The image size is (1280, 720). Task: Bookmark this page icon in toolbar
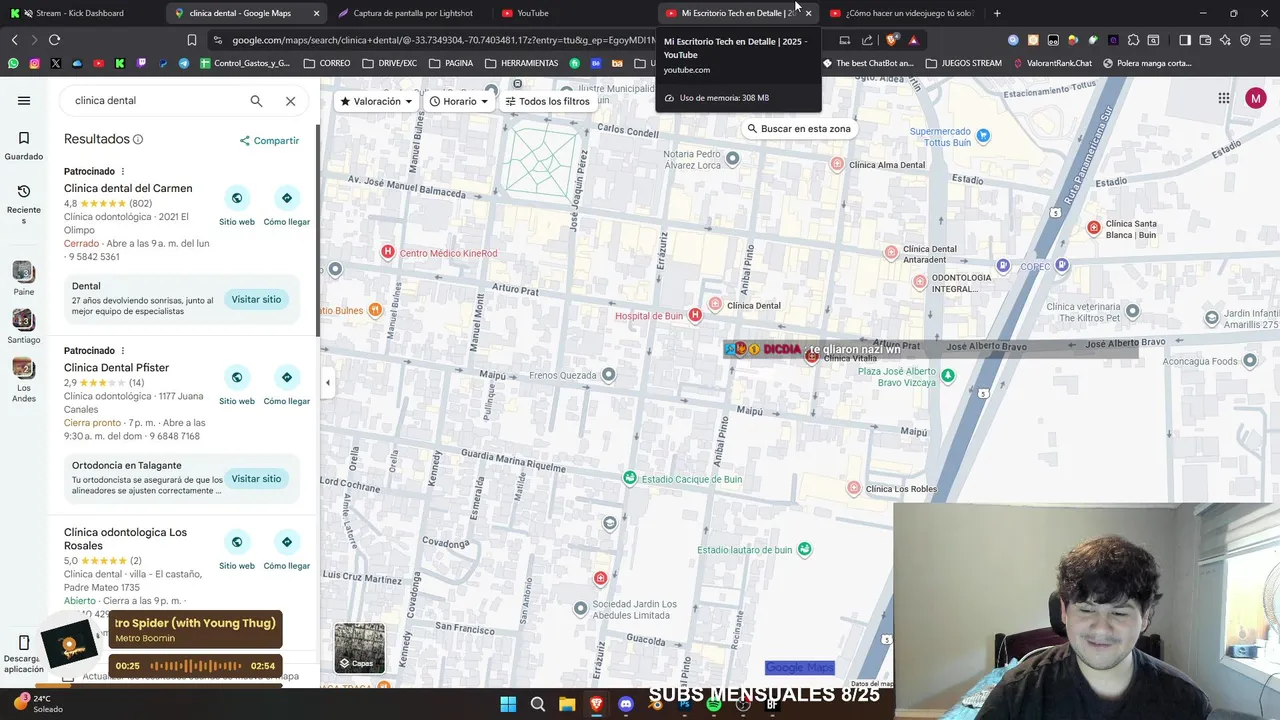click(x=191, y=40)
